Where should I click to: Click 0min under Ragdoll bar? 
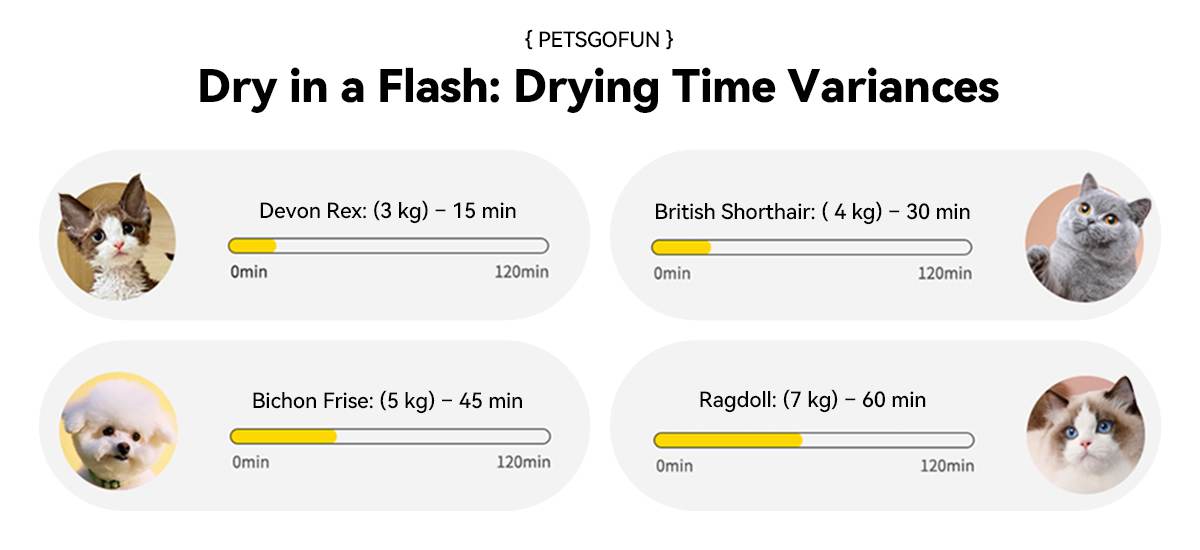[674, 466]
